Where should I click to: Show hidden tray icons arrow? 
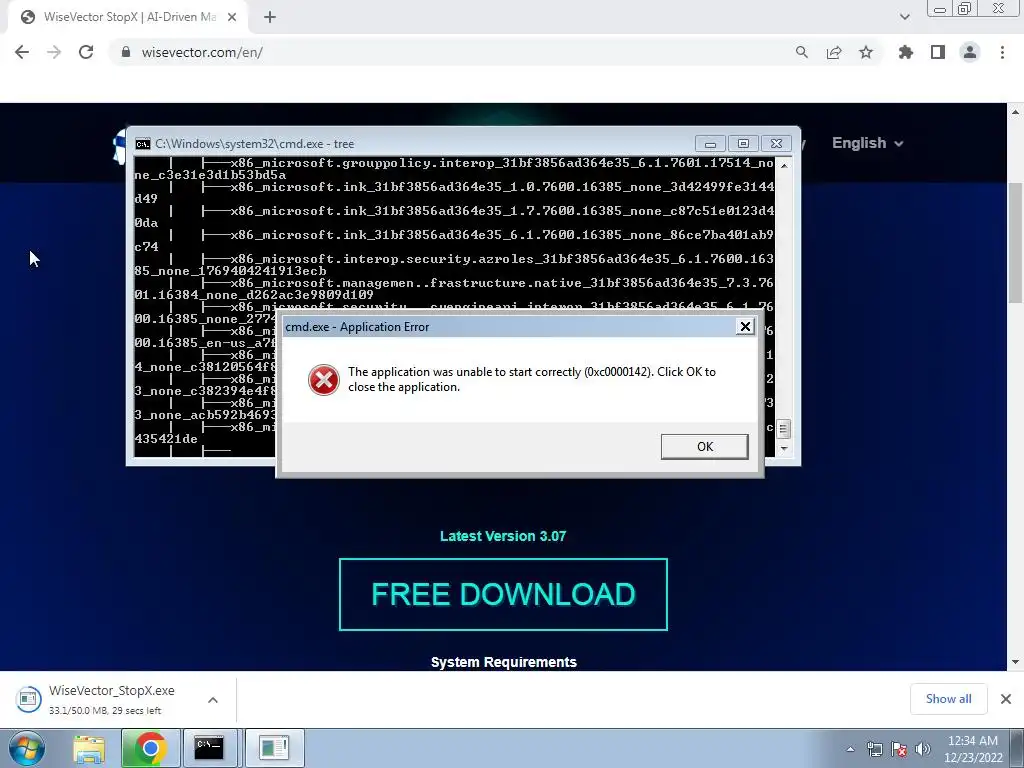click(x=850, y=749)
